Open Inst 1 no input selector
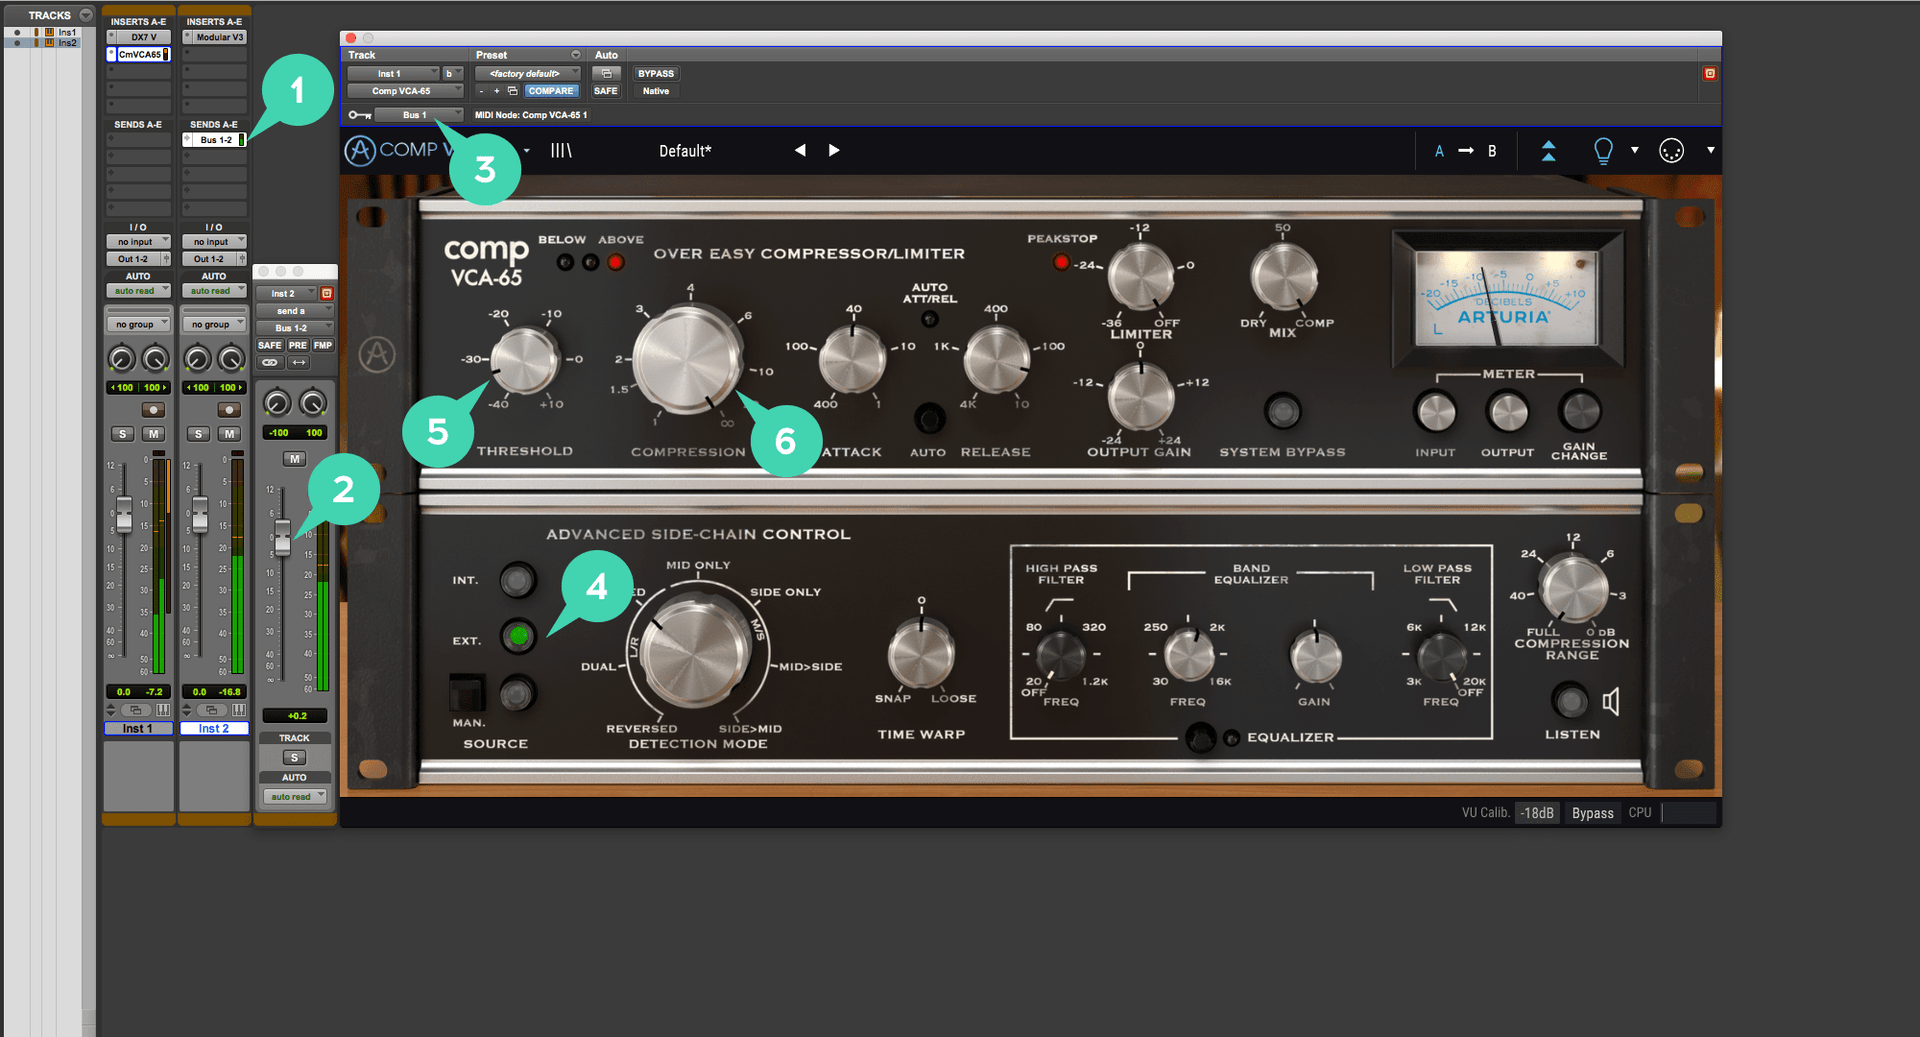Image resolution: width=1920 pixels, height=1037 pixels. (x=138, y=242)
